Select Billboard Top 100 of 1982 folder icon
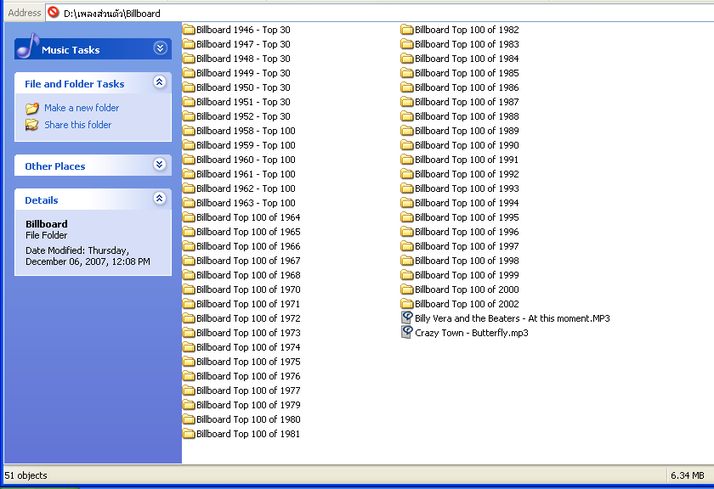This screenshot has width=714, height=489. [x=407, y=30]
